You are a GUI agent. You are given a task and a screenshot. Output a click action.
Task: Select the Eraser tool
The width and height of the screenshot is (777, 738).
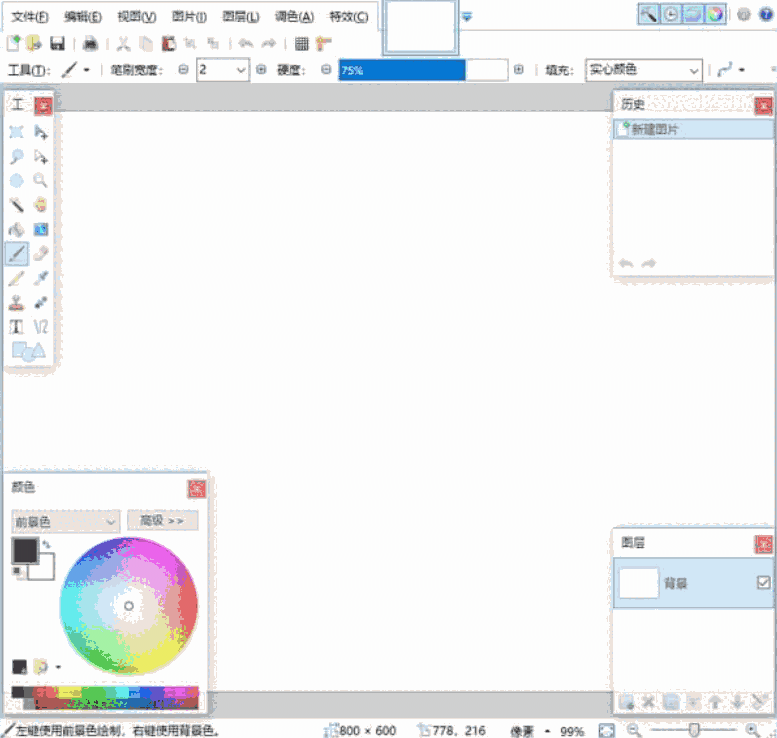41,254
